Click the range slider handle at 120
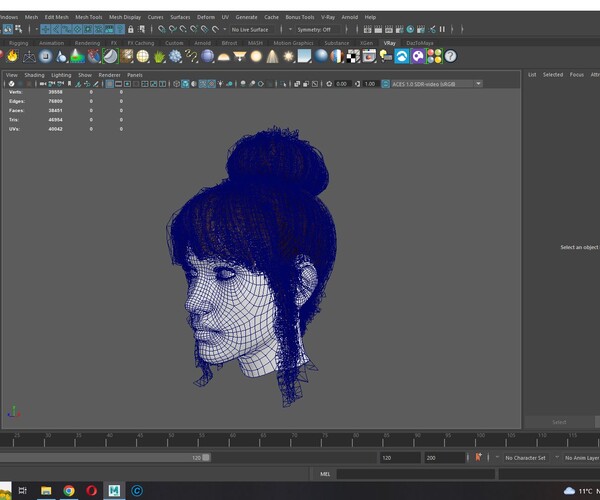 pyautogui.click(x=206, y=458)
